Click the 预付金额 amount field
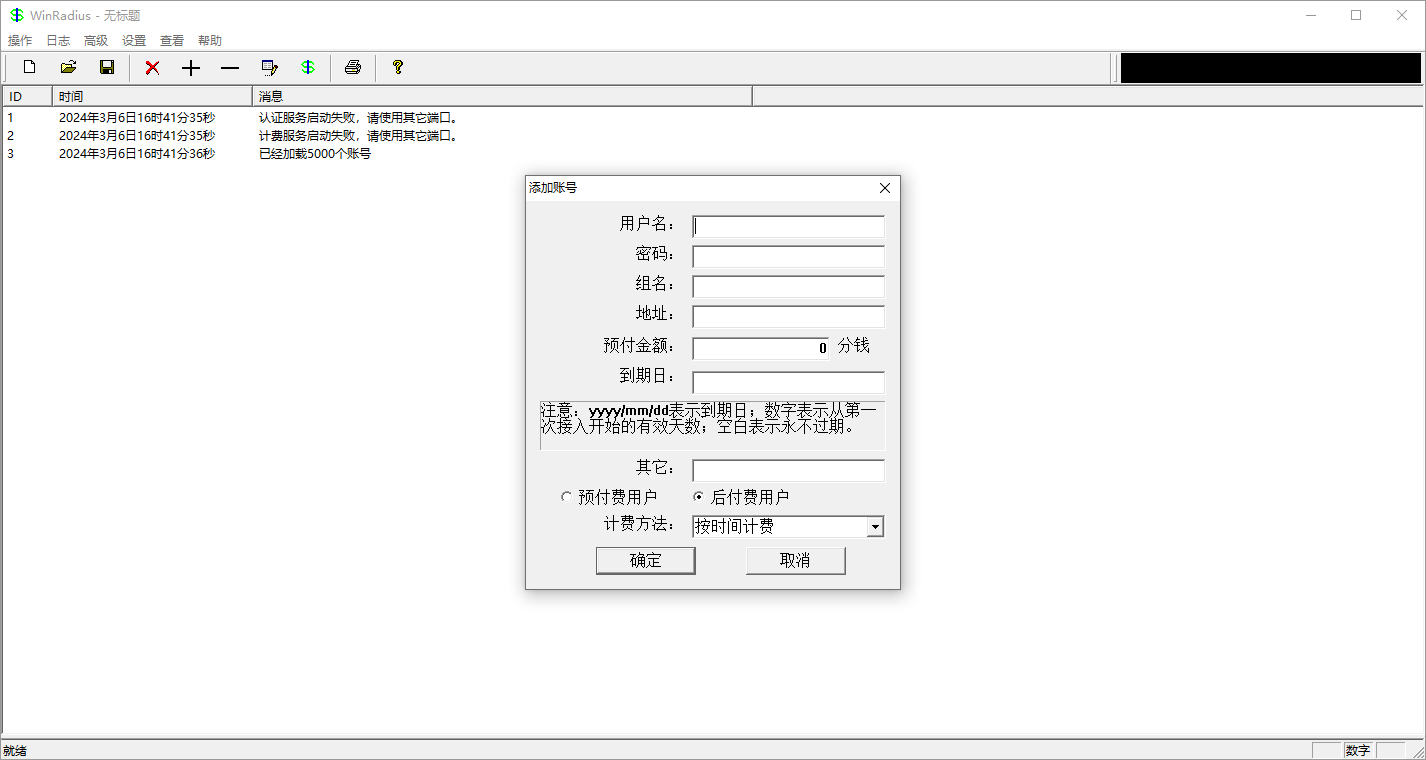1426x760 pixels. tap(761, 348)
